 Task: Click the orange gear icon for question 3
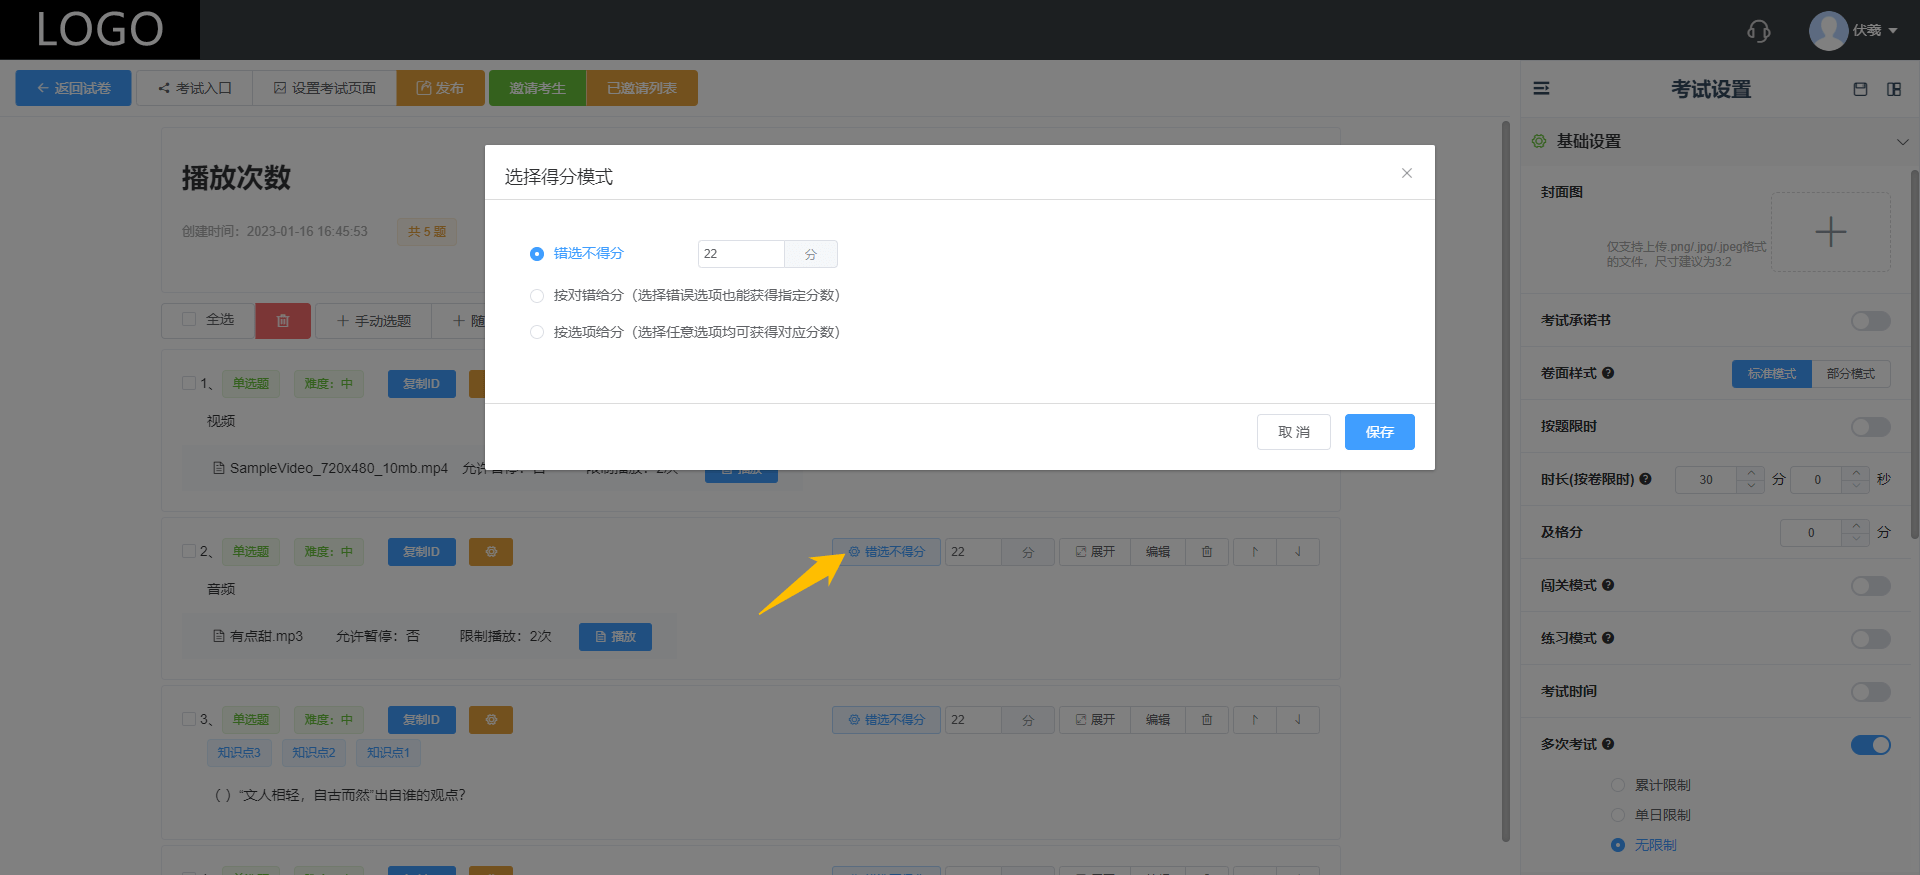pyautogui.click(x=491, y=720)
